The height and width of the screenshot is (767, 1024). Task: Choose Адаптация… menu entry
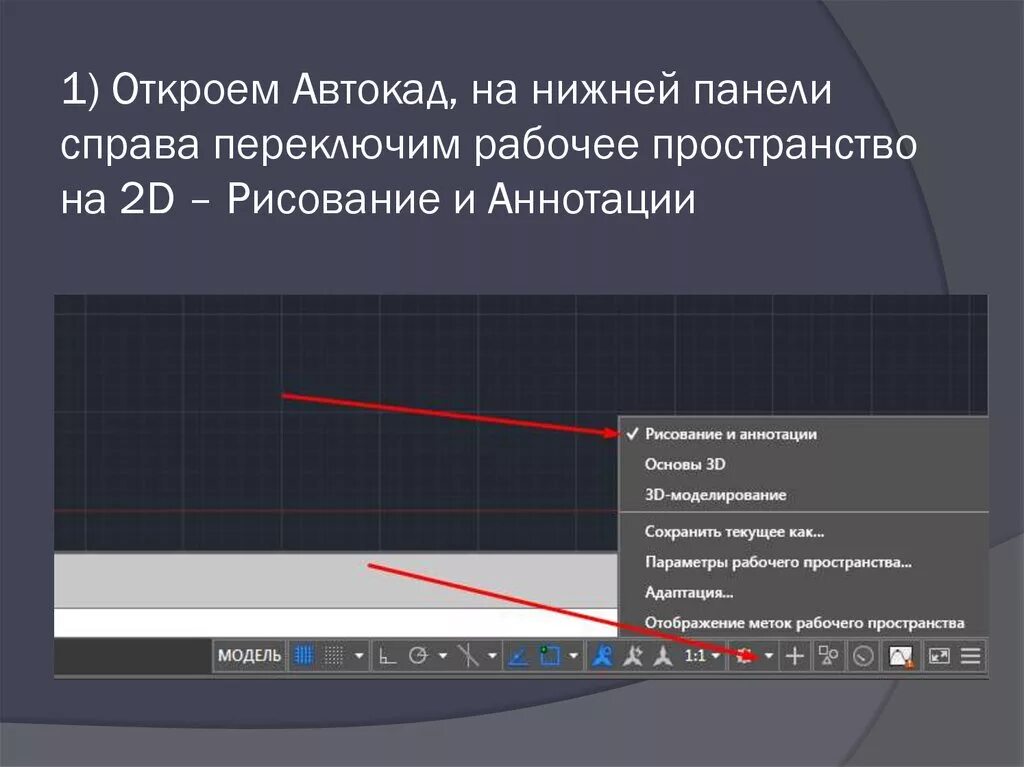point(803,593)
